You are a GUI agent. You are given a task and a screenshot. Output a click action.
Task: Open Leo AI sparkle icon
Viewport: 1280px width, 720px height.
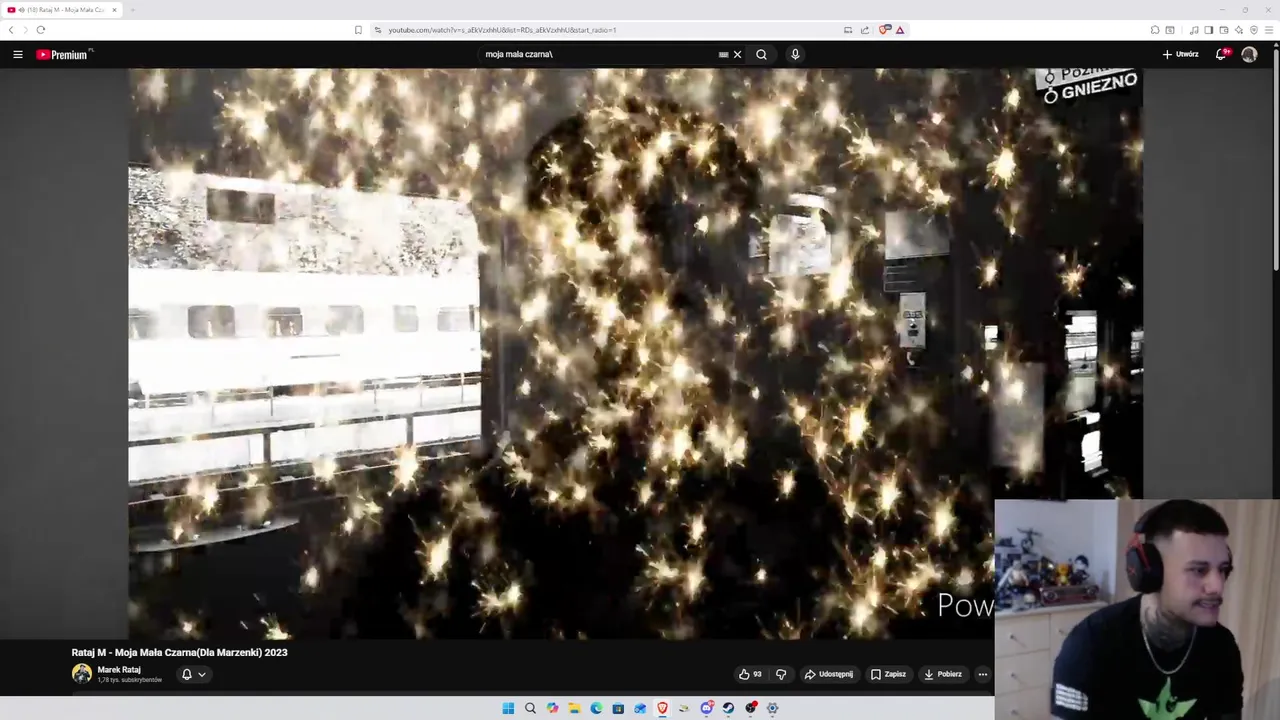pos(1239,30)
